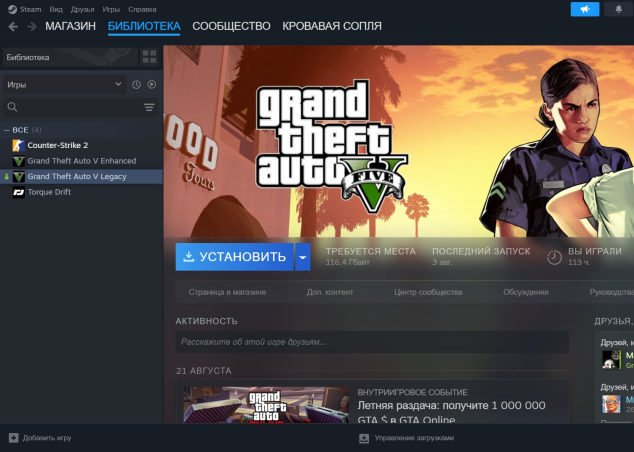This screenshot has height=452, width=634.
Task: Toggle ready-to-play filter icon
Action: [152, 84]
